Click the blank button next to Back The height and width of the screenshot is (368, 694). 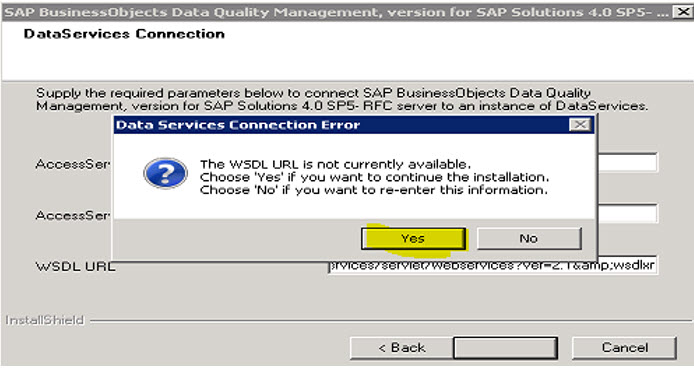click(505, 348)
